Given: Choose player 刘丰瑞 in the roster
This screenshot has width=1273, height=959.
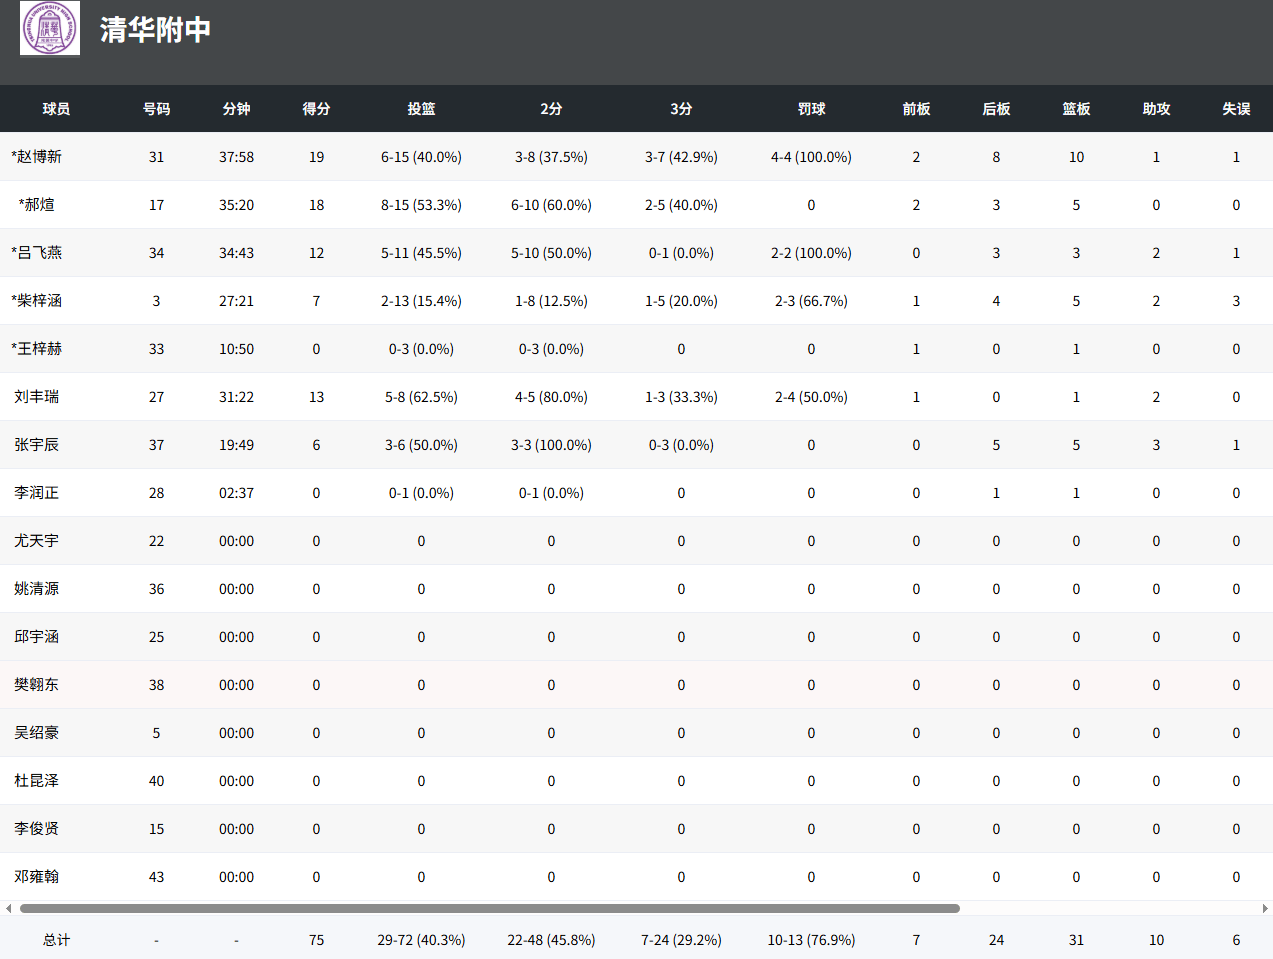Looking at the screenshot, I should 37,397.
